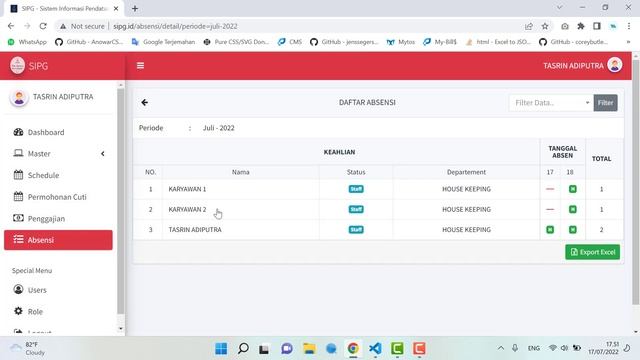This screenshot has height=360, width=640.
Task: Open the My-BillS bookmark
Action: coord(440,42)
